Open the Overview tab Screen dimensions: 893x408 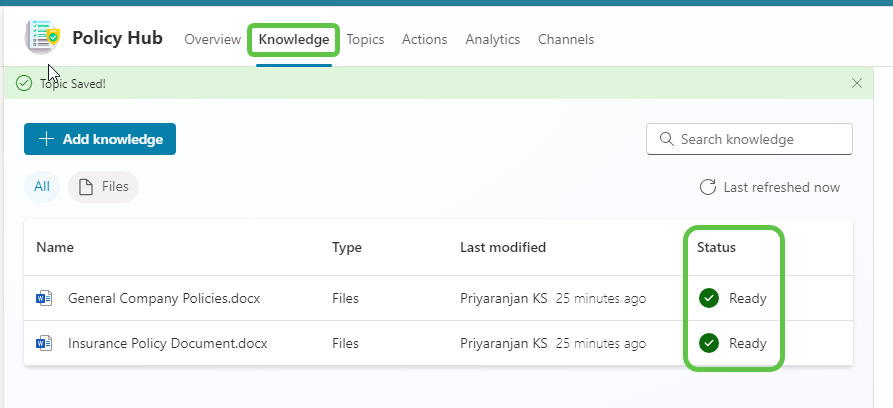(x=212, y=40)
